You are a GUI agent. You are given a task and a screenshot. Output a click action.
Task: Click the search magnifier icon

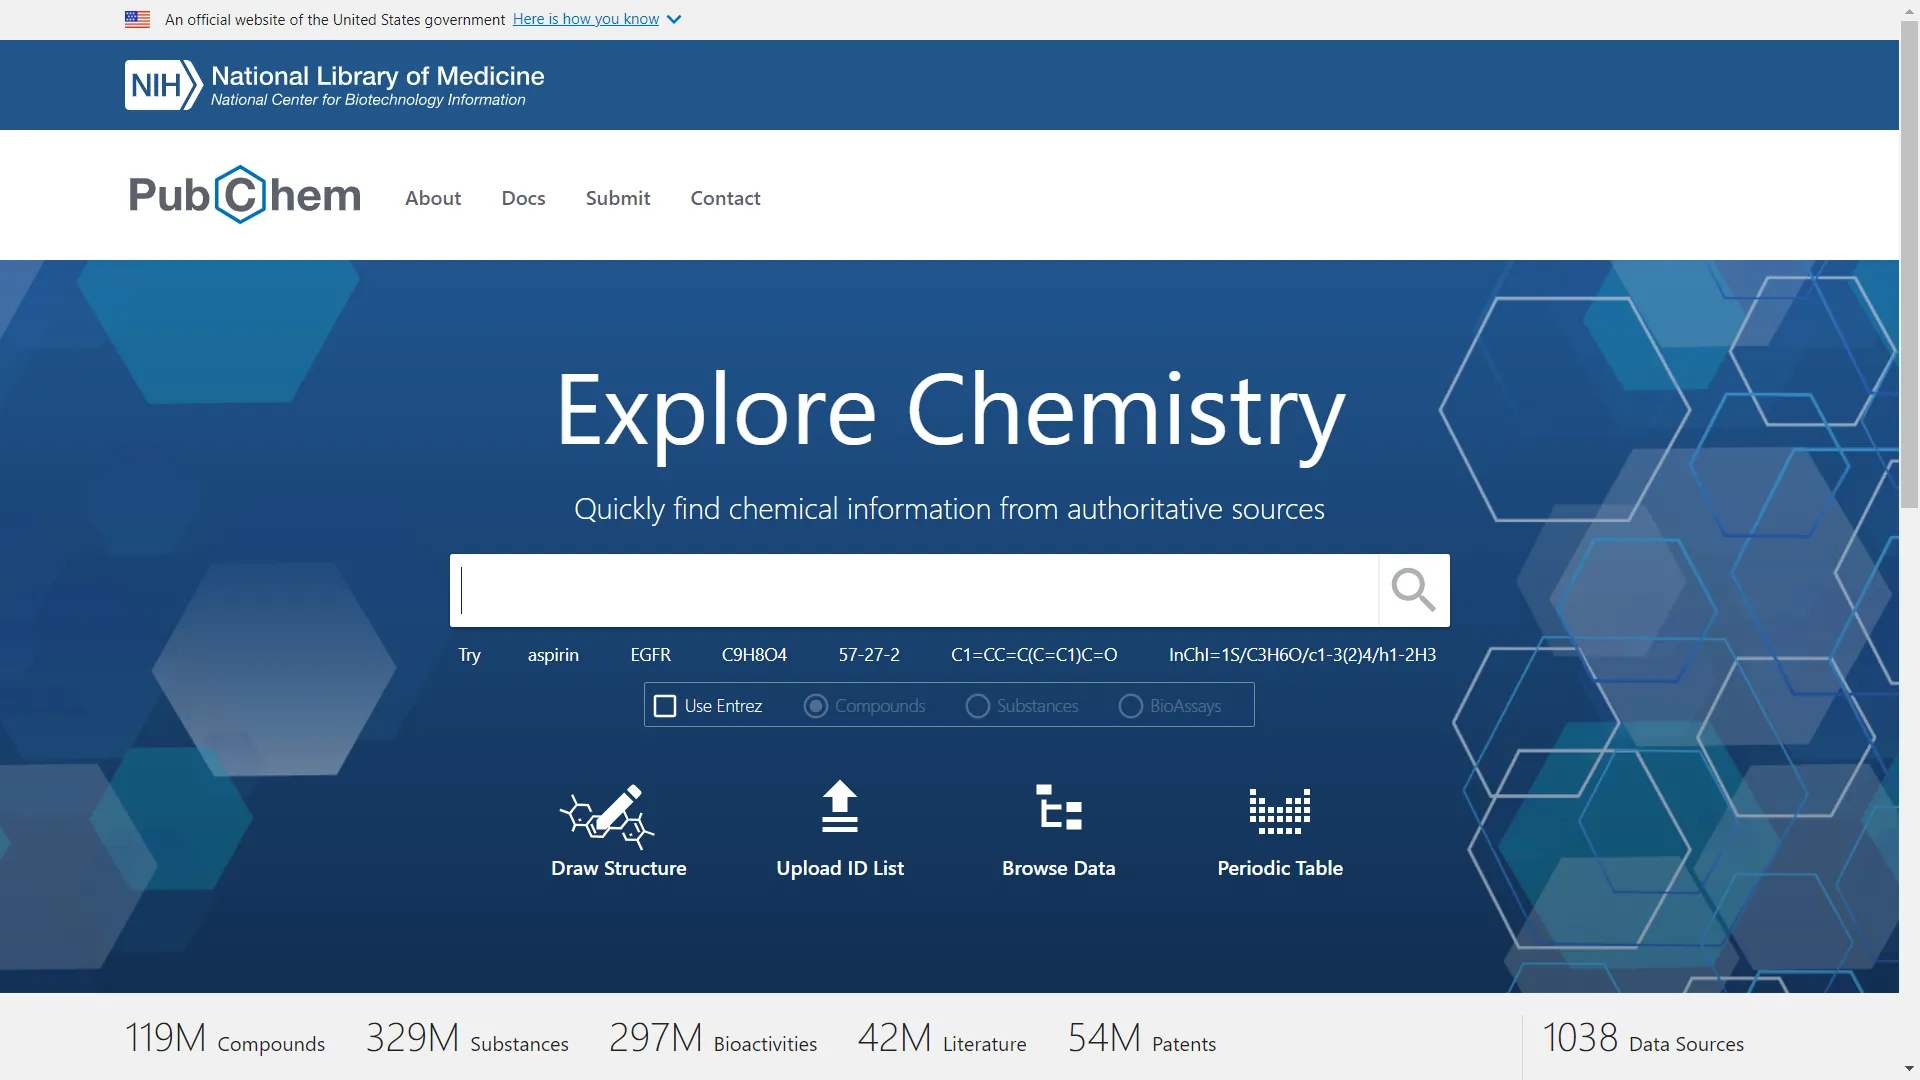[1412, 590]
